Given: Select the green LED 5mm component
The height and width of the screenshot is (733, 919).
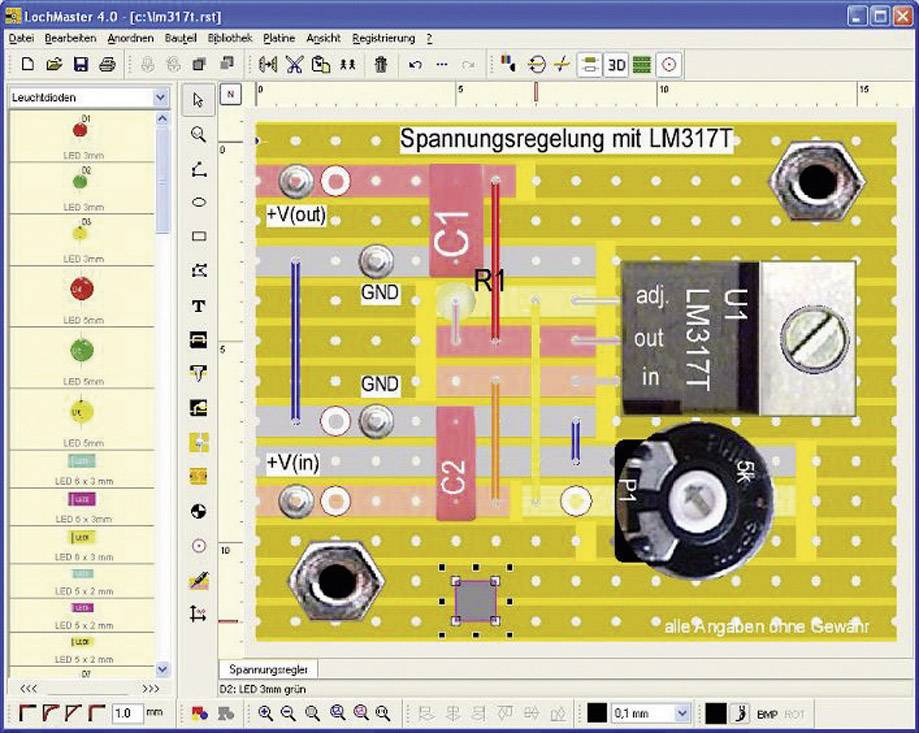Looking at the screenshot, I should 82,357.
